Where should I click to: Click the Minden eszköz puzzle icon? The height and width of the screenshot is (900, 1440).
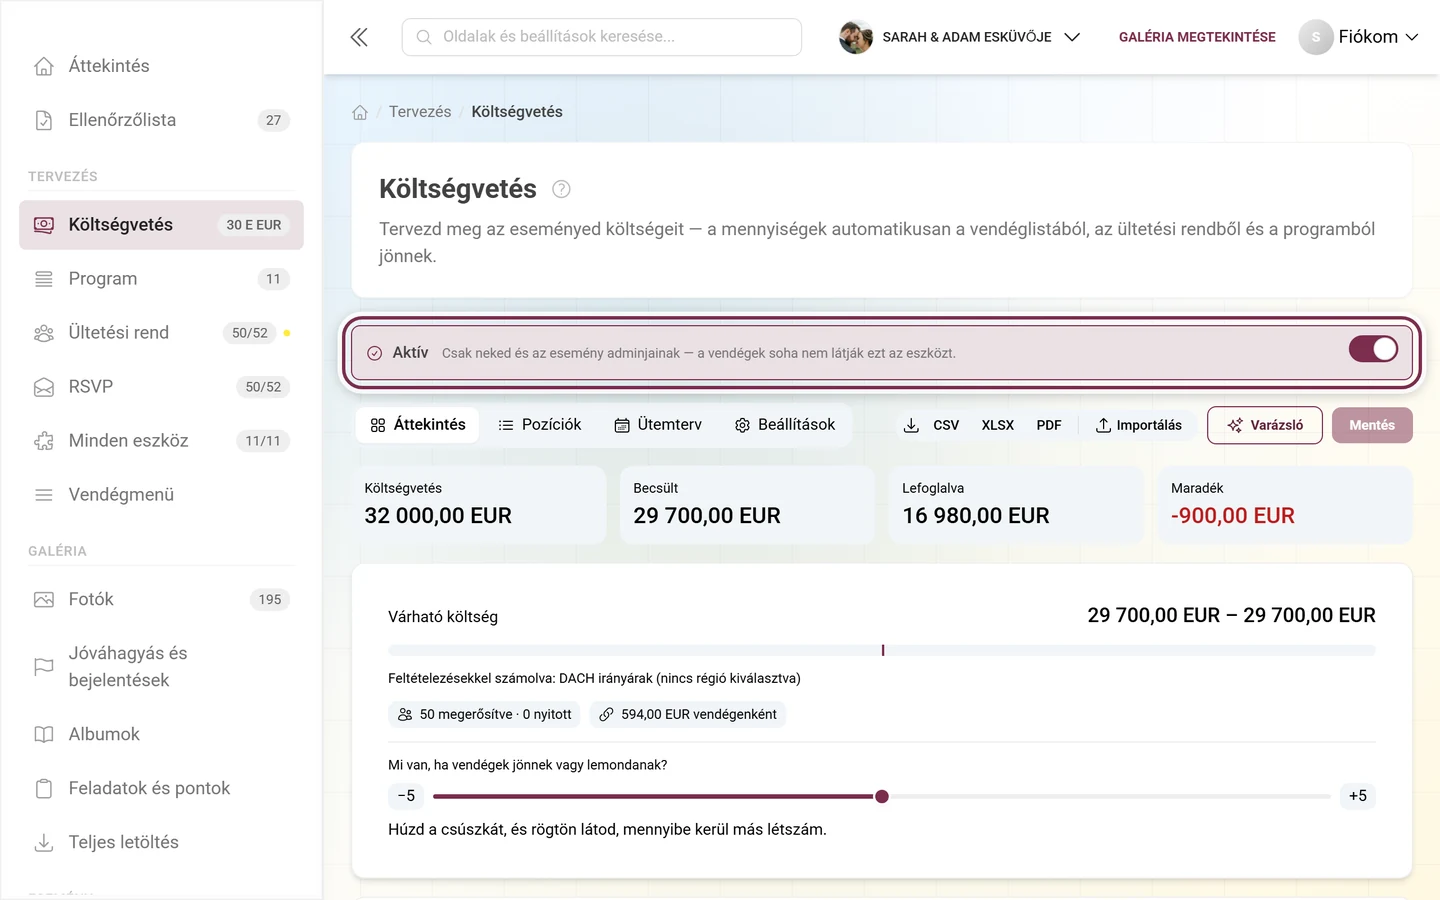point(44,441)
